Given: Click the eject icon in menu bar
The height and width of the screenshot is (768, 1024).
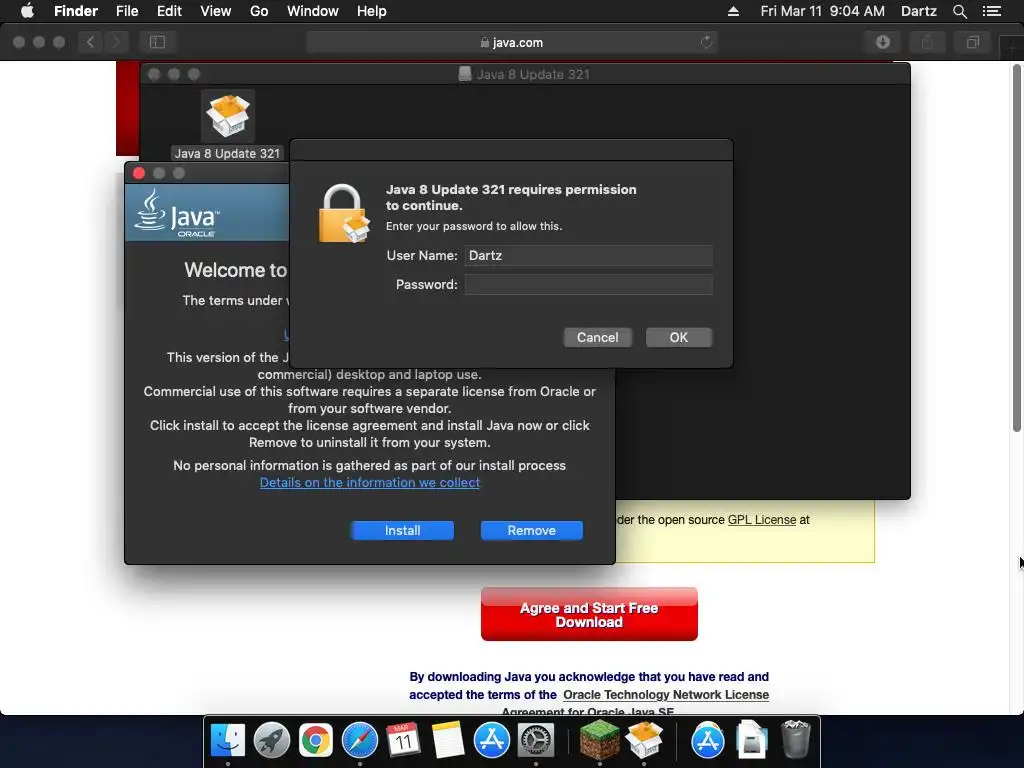Looking at the screenshot, I should (733, 11).
